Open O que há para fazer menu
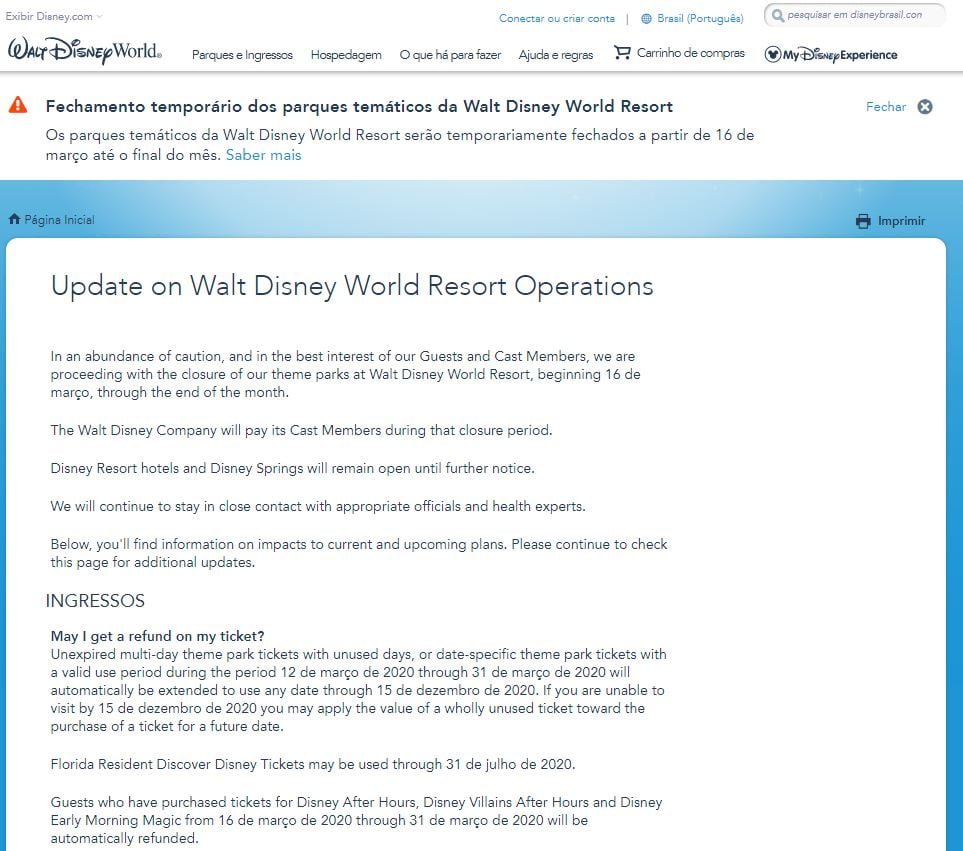This screenshot has width=963, height=851. (x=450, y=55)
